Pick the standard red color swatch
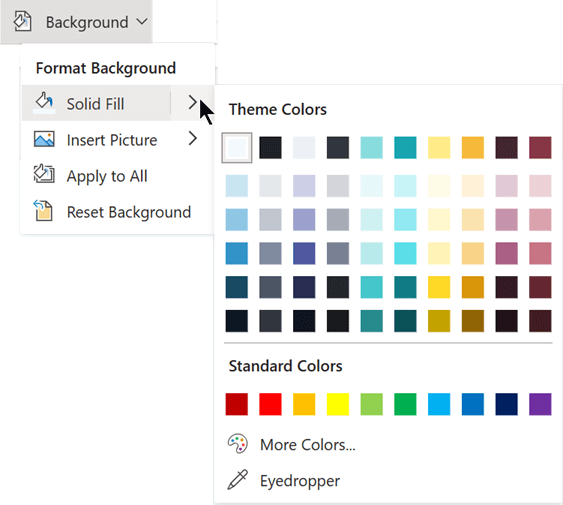563x505 pixels. click(270, 404)
